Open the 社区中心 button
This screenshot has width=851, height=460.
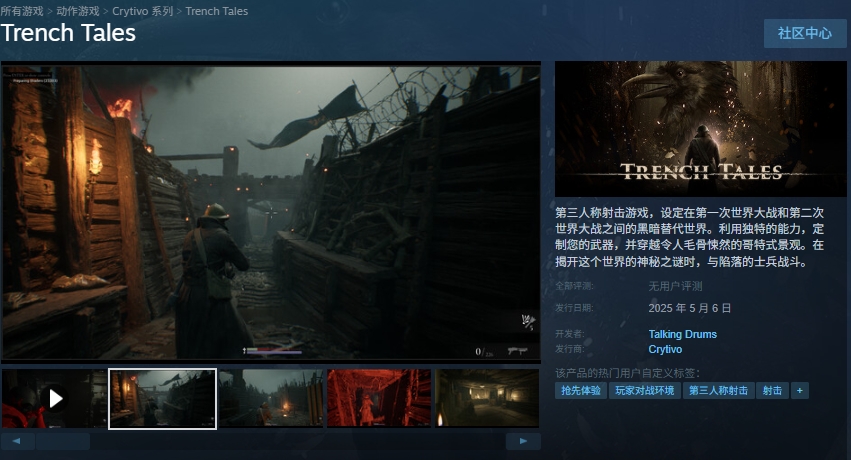click(805, 34)
